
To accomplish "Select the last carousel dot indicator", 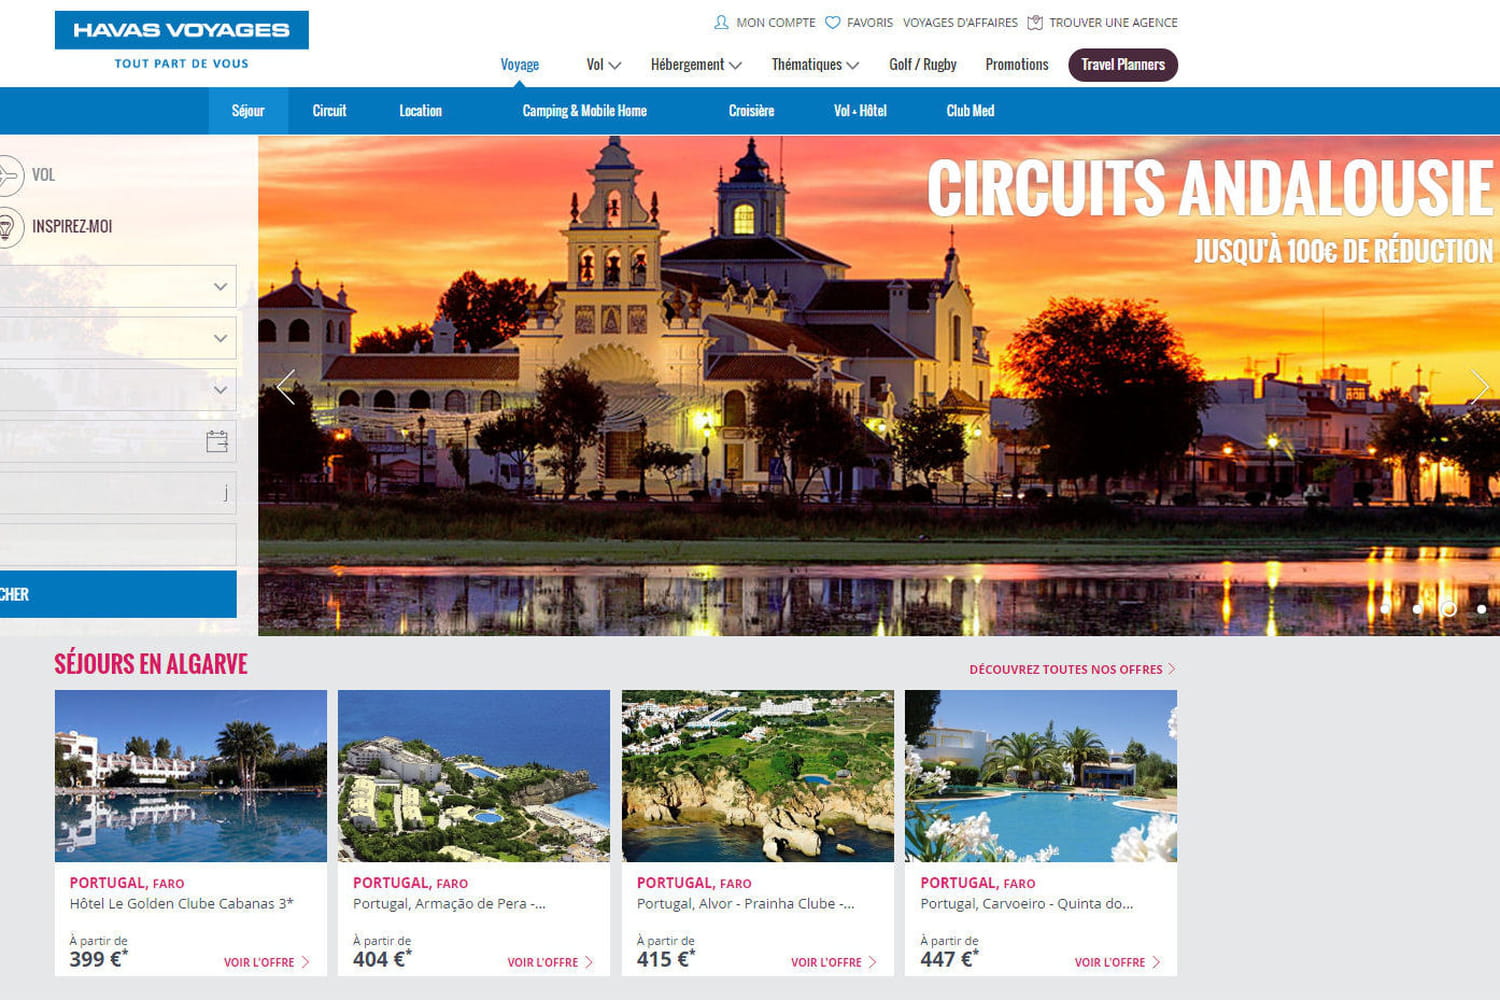I will pos(1481,609).
